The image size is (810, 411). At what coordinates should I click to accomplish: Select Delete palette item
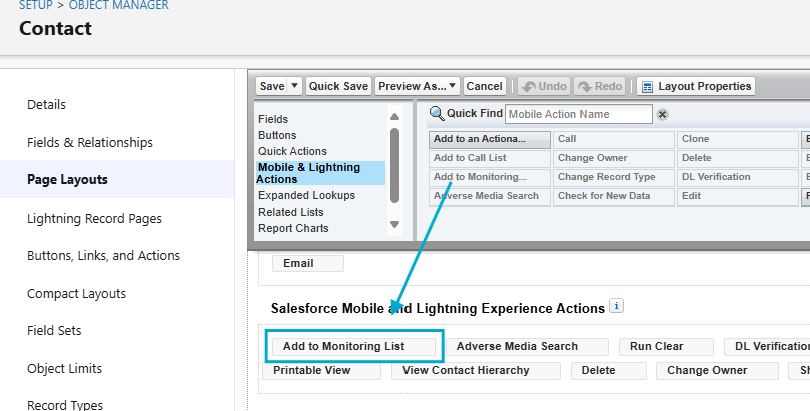[x=738, y=159]
